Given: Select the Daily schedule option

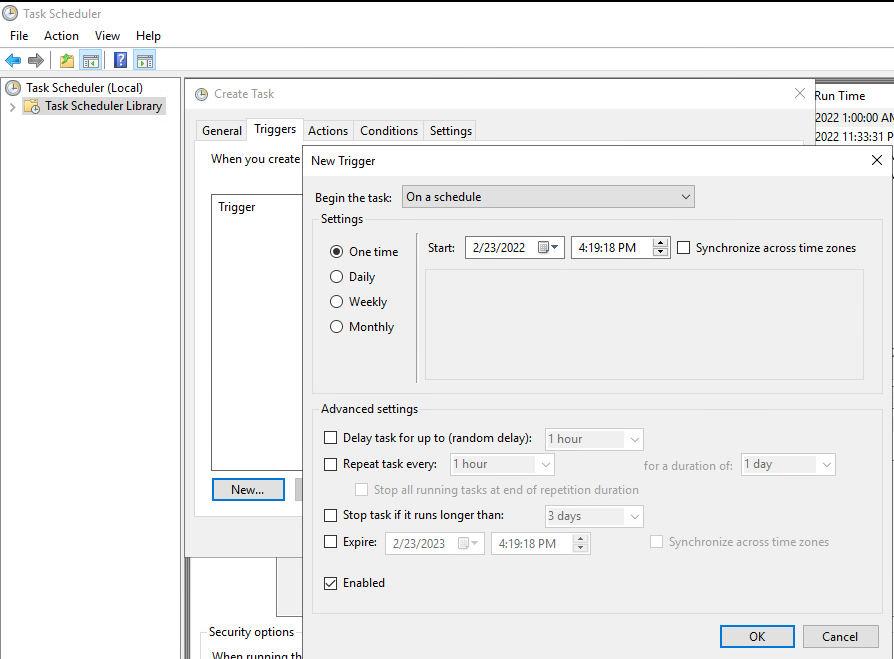Looking at the screenshot, I should [x=336, y=276].
